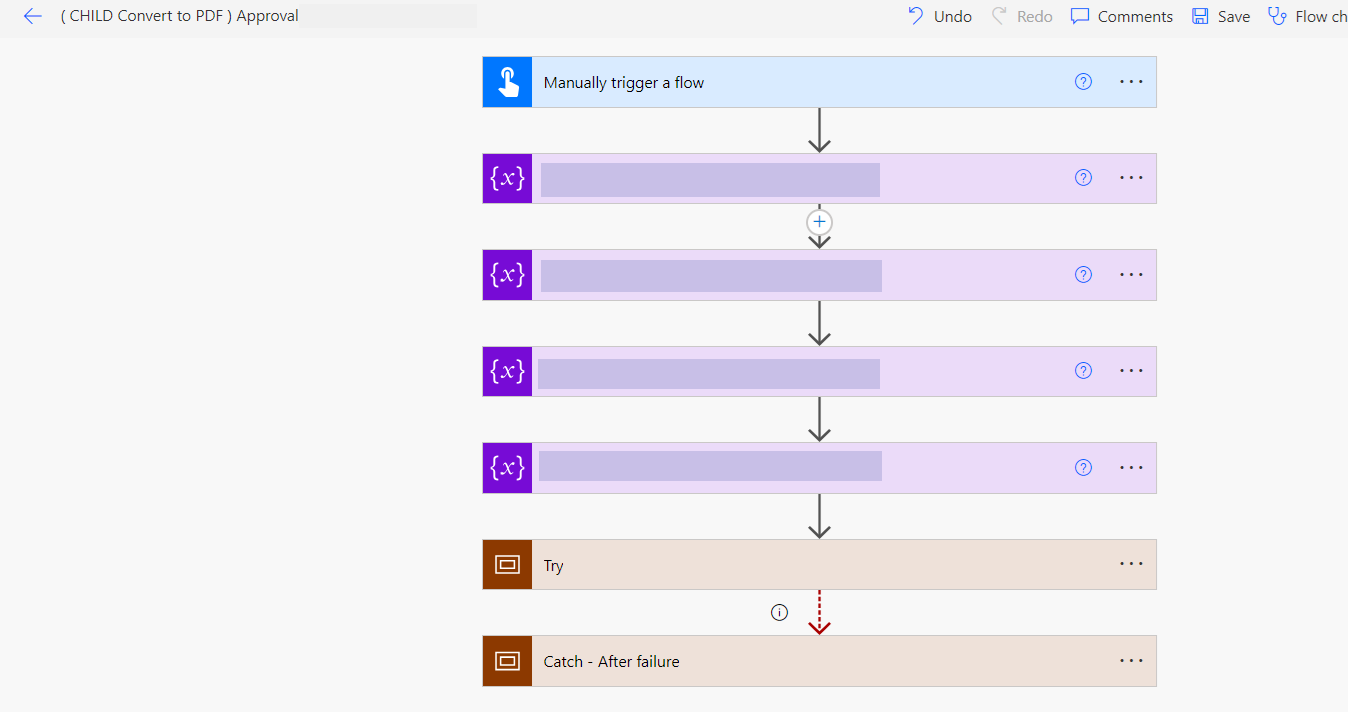Click the Try scope icon
1348x712 pixels.
pos(508,565)
